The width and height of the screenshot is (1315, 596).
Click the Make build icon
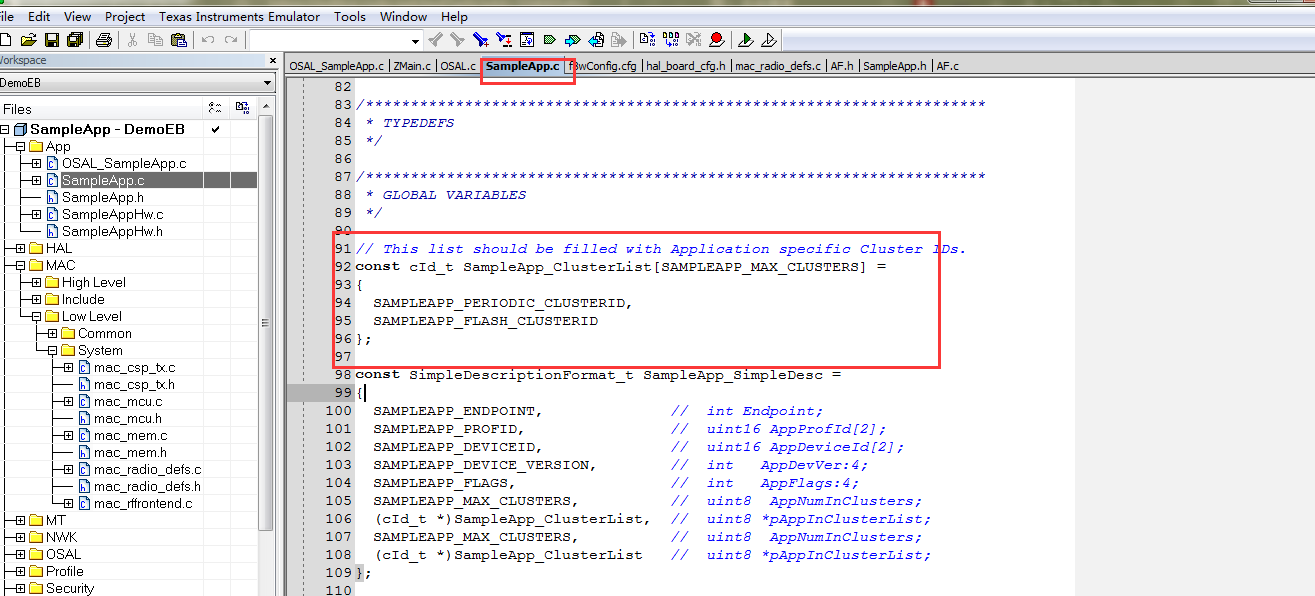click(x=671, y=40)
